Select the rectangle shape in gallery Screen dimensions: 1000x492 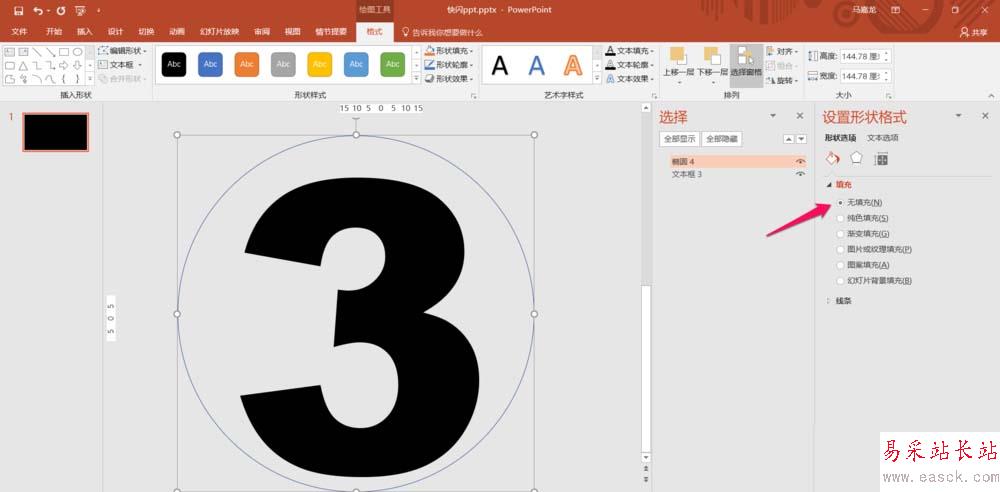click(64, 52)
